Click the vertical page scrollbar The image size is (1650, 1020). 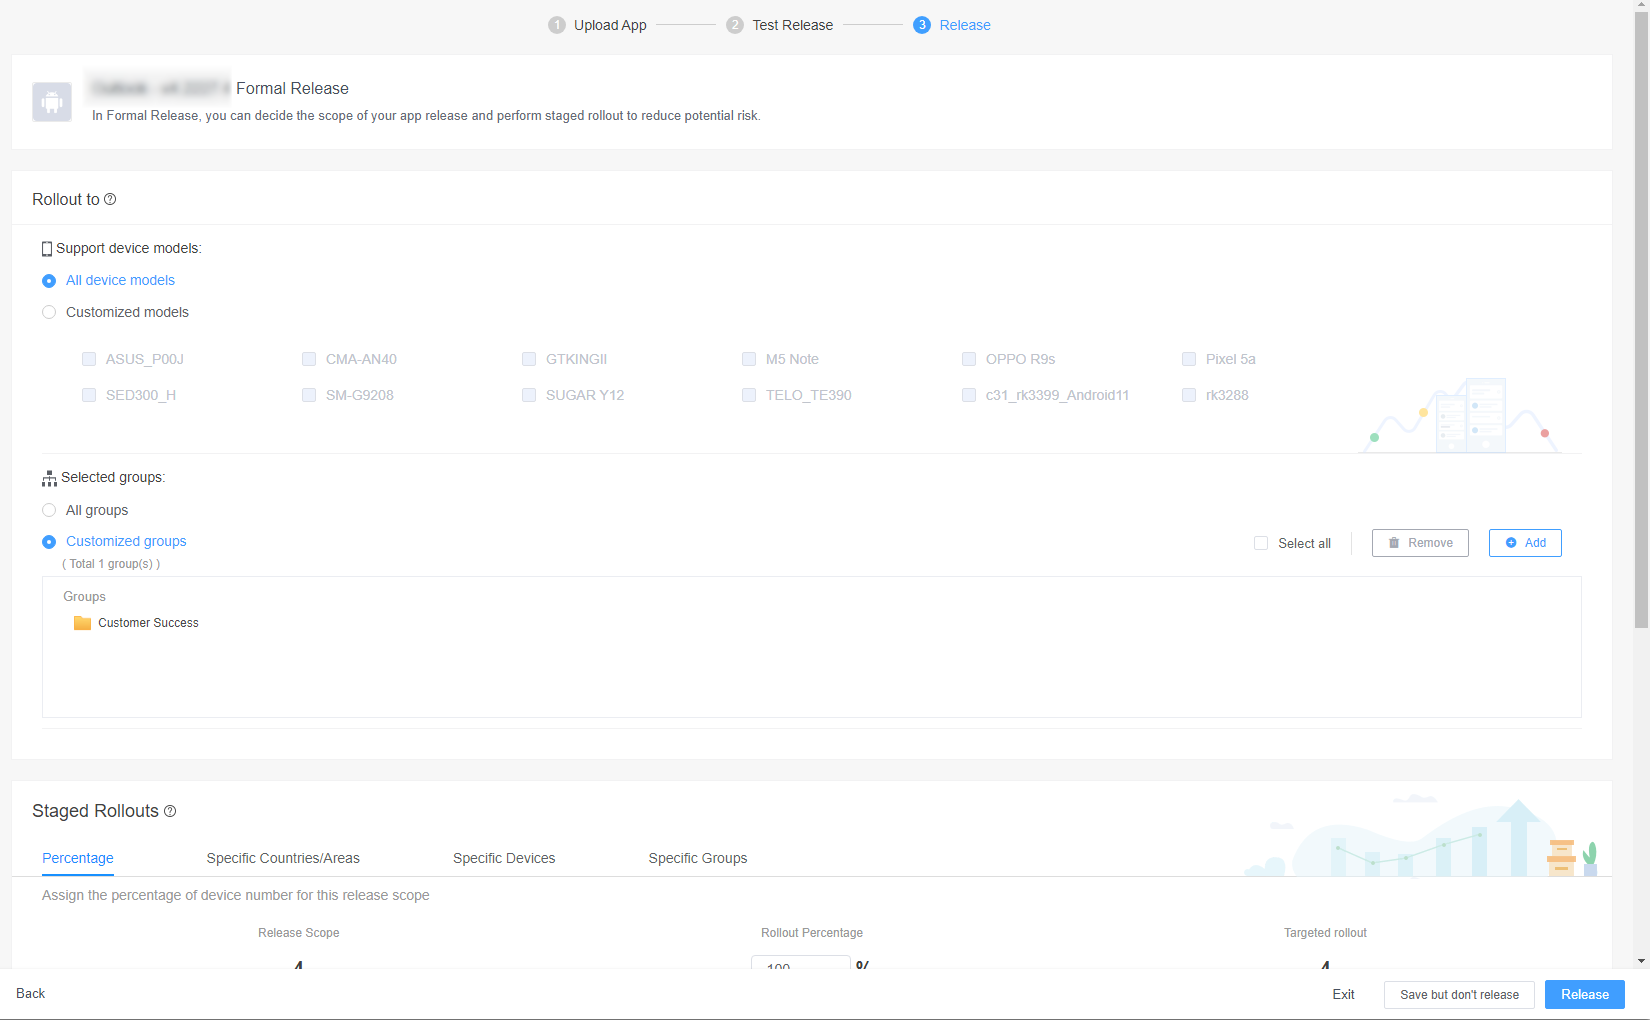1641,320
